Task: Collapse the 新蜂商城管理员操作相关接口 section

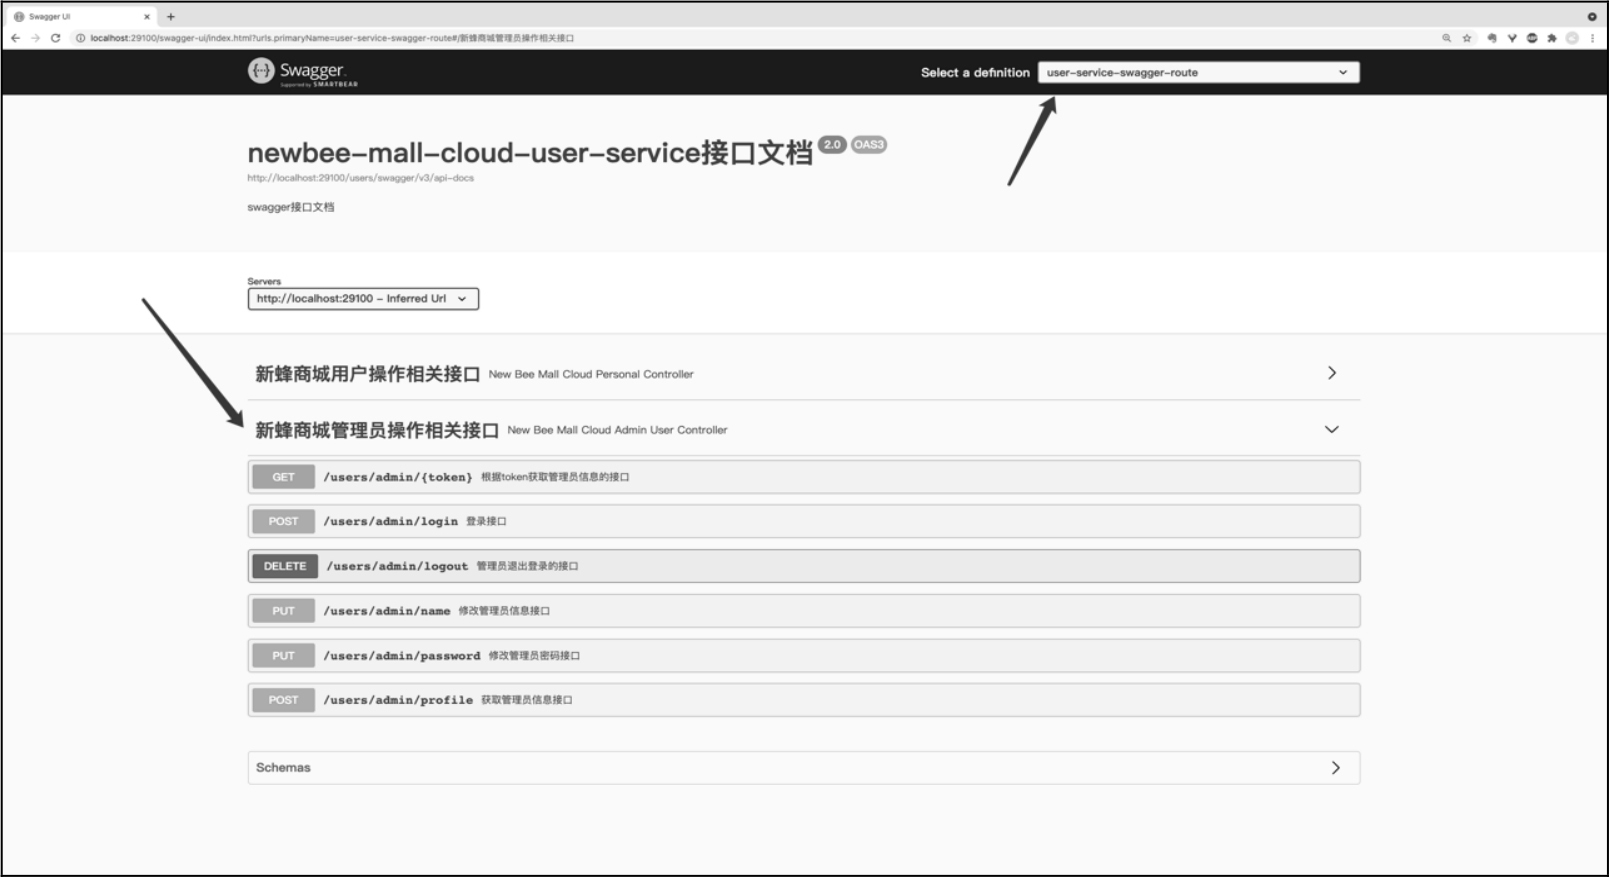Action: [1332, 429]
